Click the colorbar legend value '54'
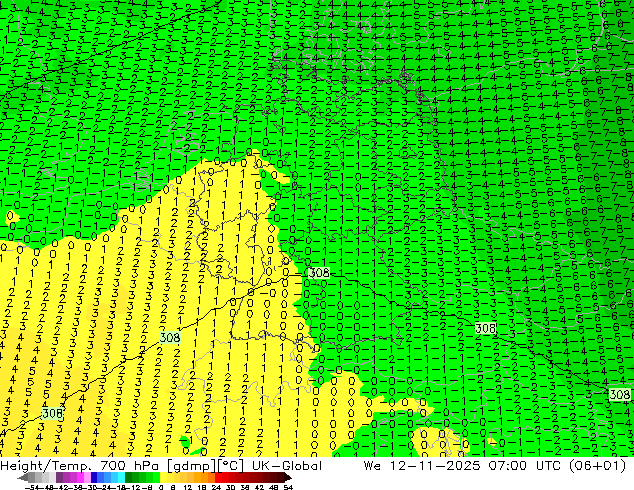Image resolution: width=634 pixels, height=490 pixels. (288, 487)
